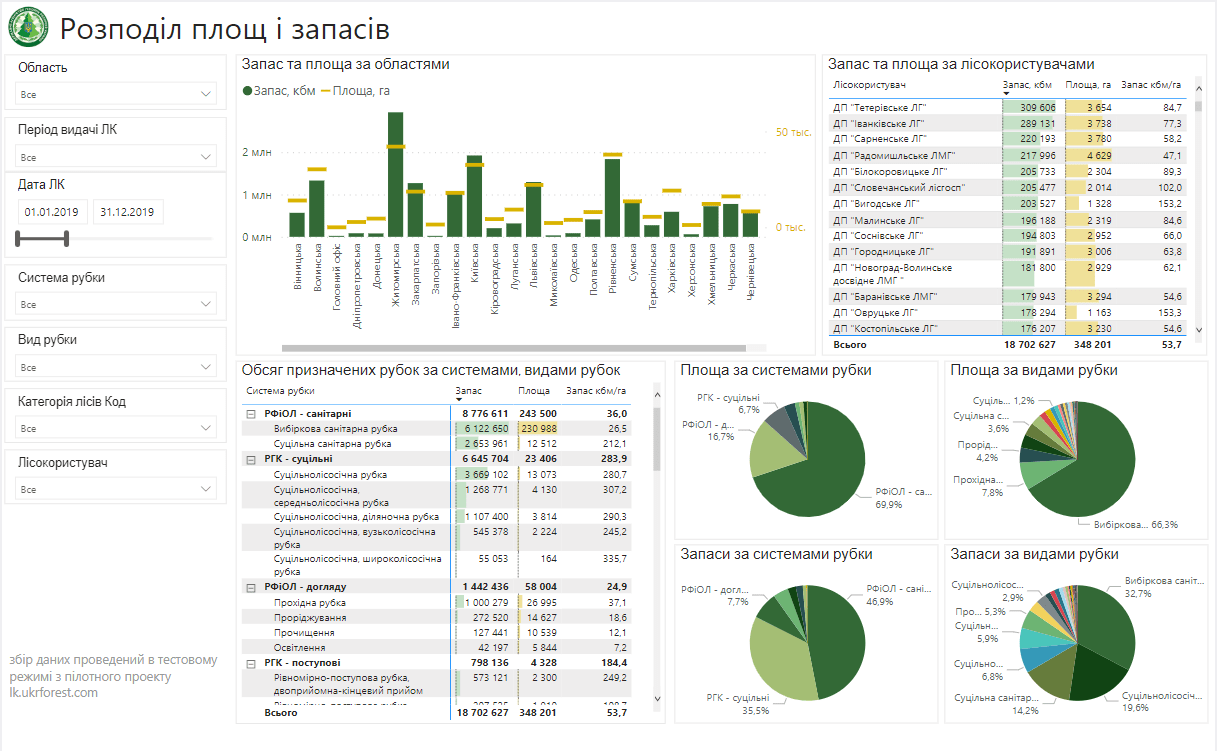Click the start date field 01.01.2019
The image size is (1217, 751).
52,212
